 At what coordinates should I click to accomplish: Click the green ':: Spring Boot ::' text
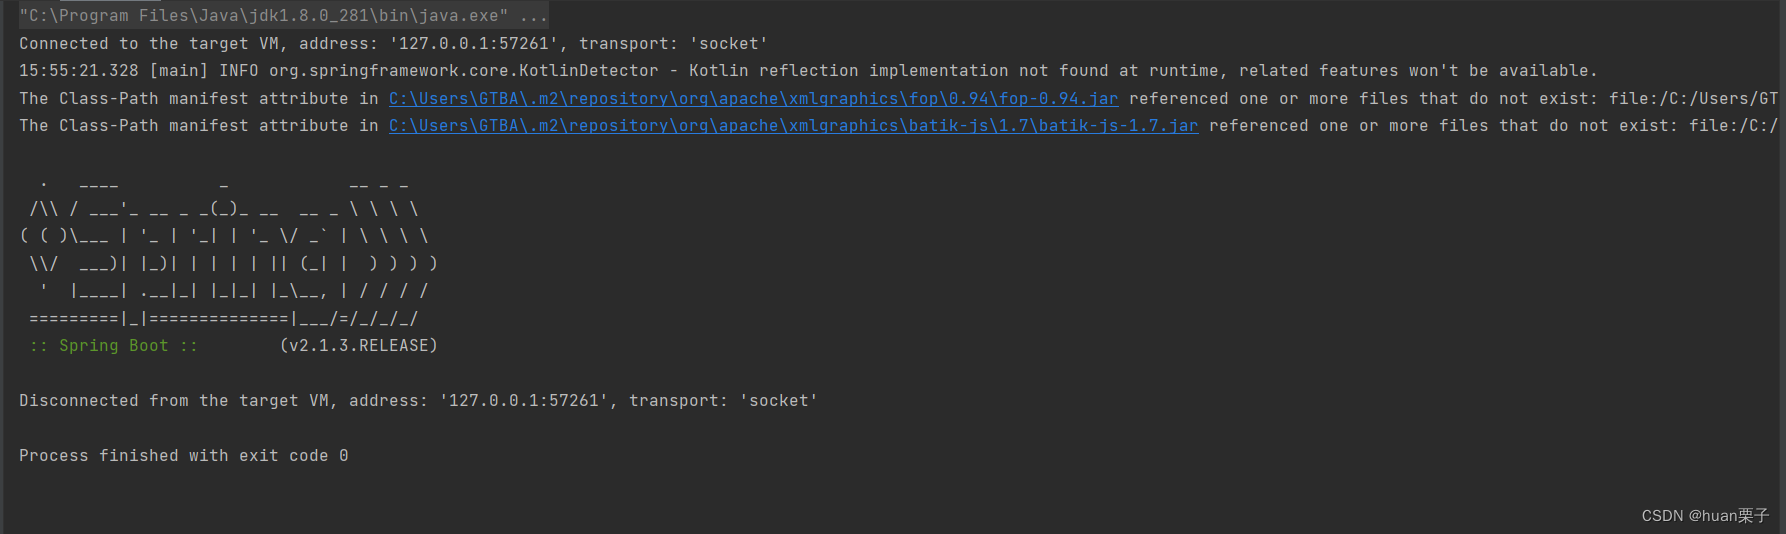[114, 345]
